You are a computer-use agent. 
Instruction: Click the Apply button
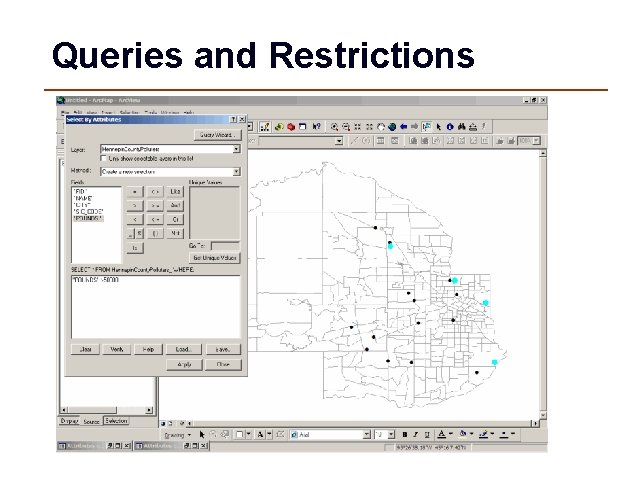click(184, 364)
